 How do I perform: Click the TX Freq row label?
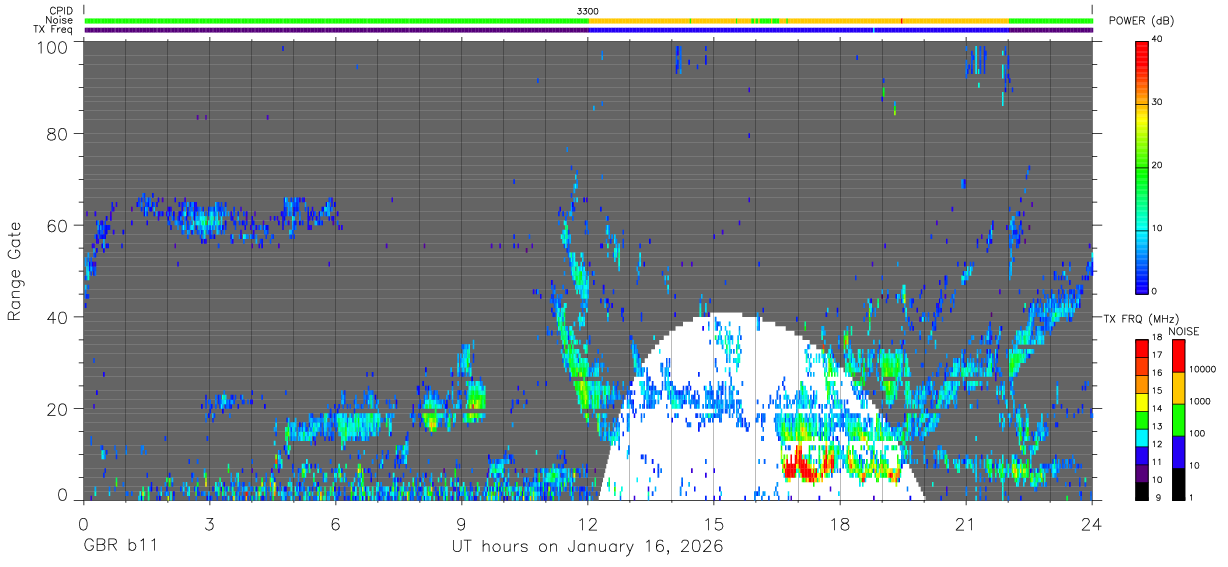54,29
